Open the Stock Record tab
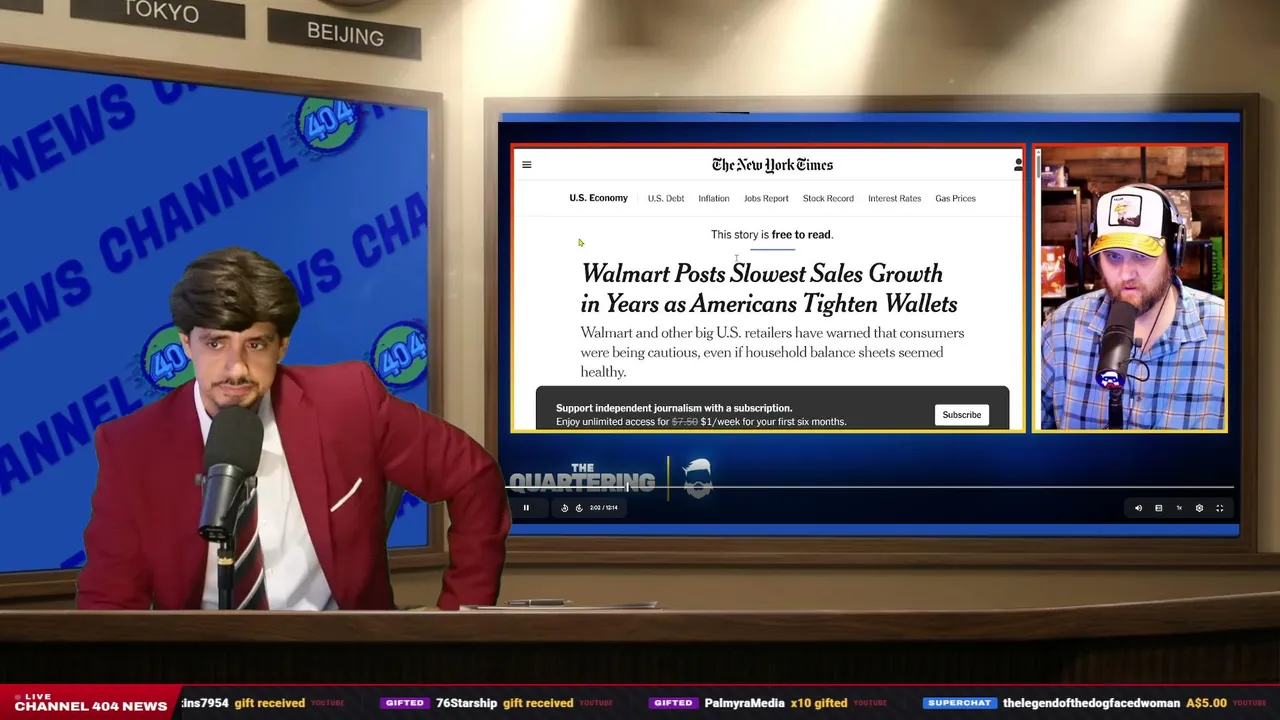Viewport: 1280px width, 720px height. pyautogui.click(x=828, y=198)
